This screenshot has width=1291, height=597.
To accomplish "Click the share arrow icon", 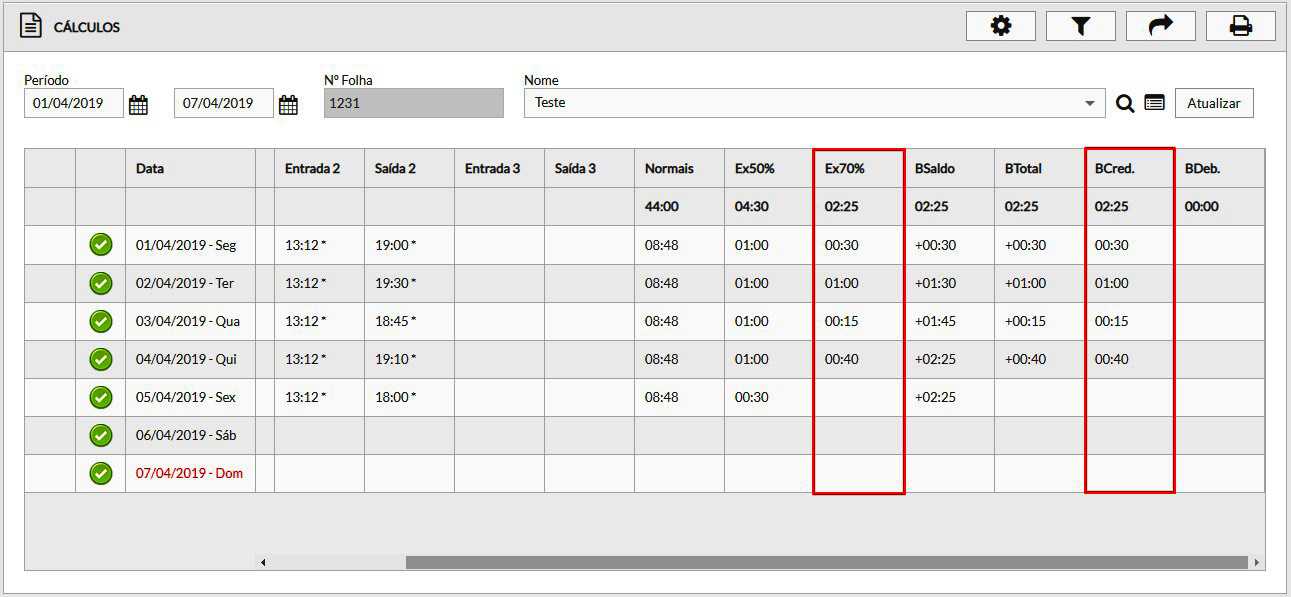I will (x=1160, y=27).
